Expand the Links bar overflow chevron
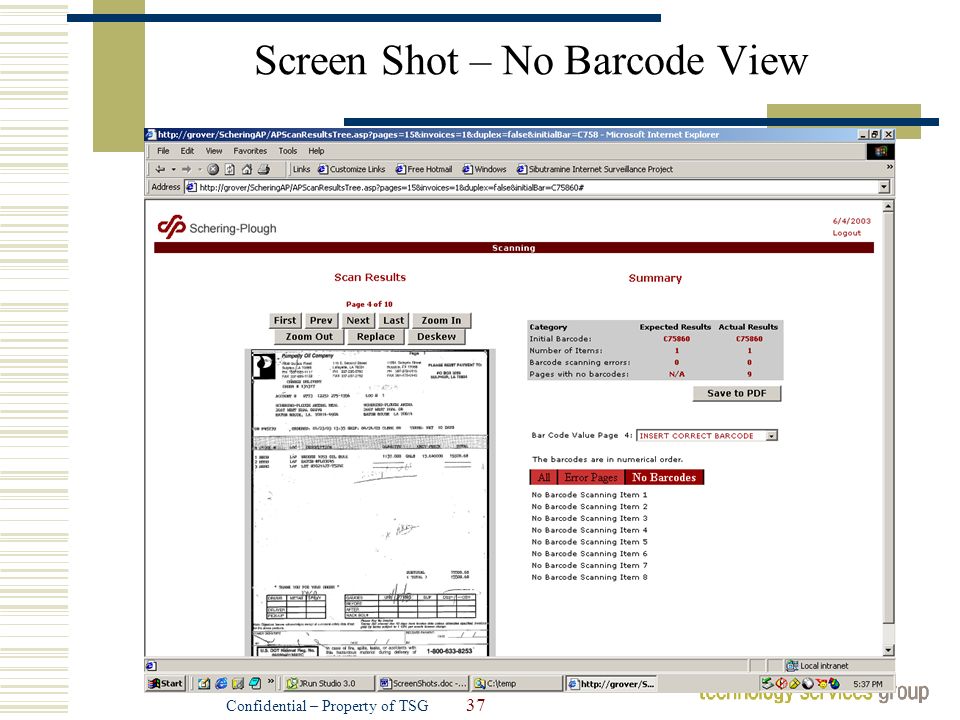 [889, 167]
